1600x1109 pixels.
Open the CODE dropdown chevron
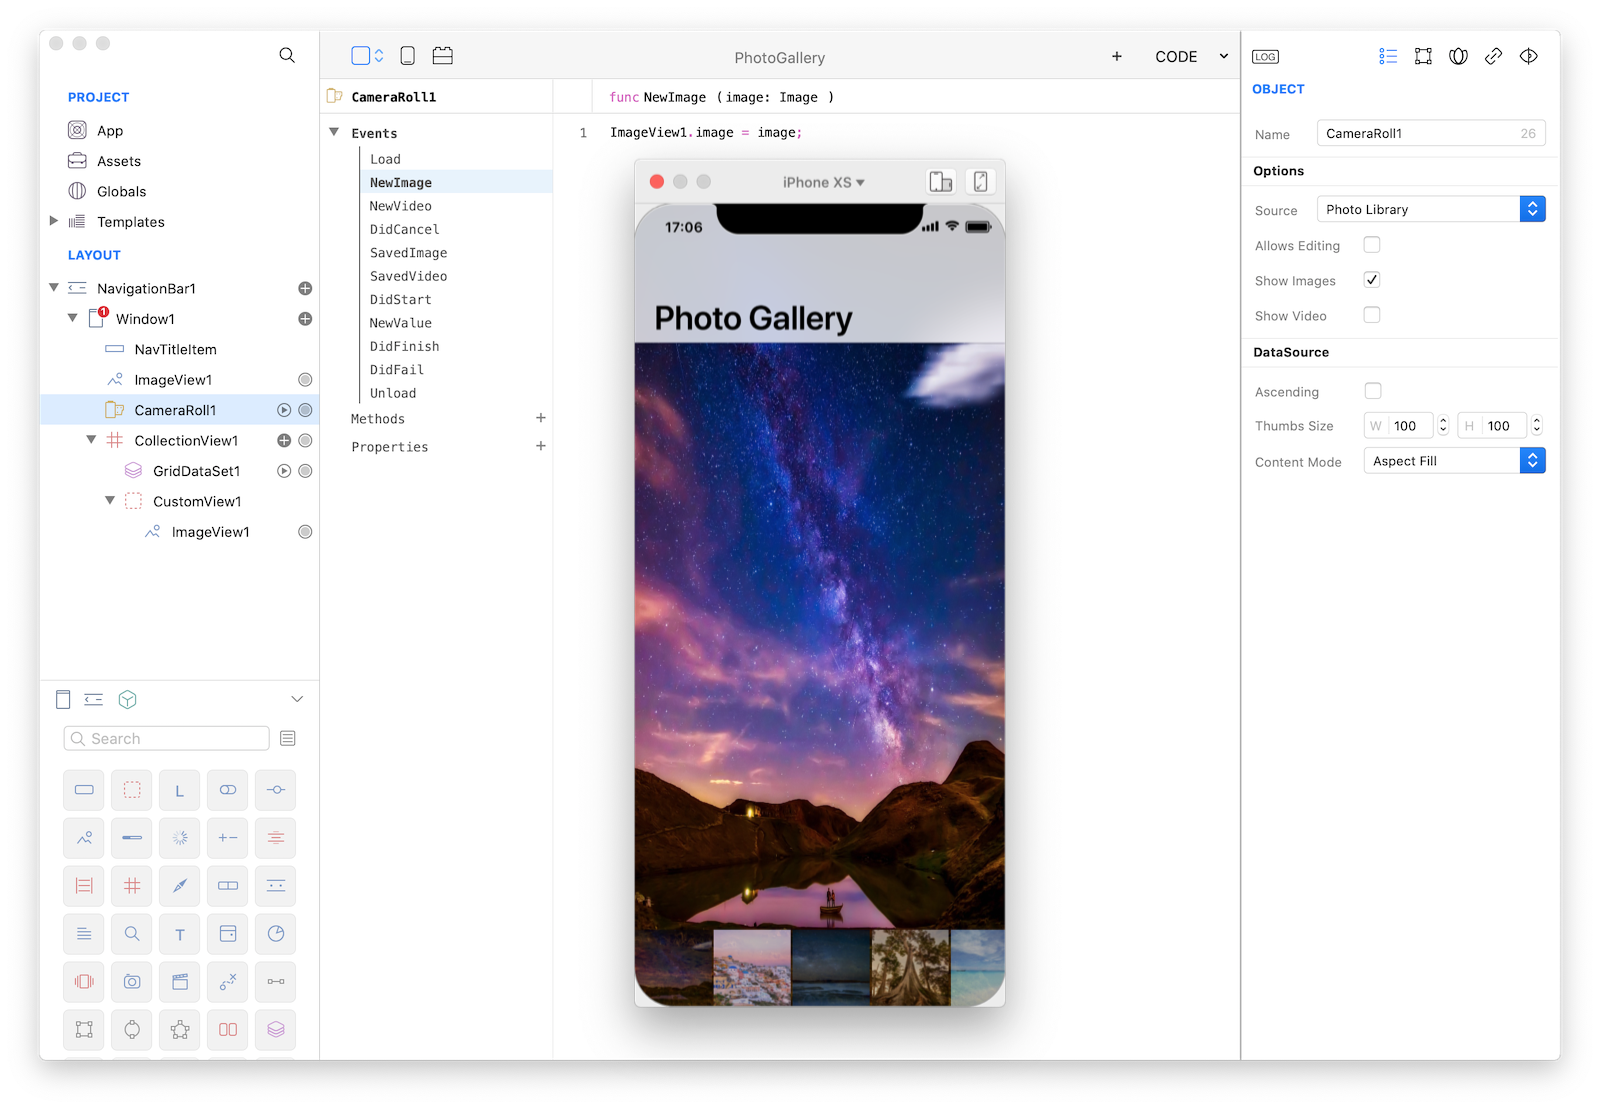(x=1224, y=57)
